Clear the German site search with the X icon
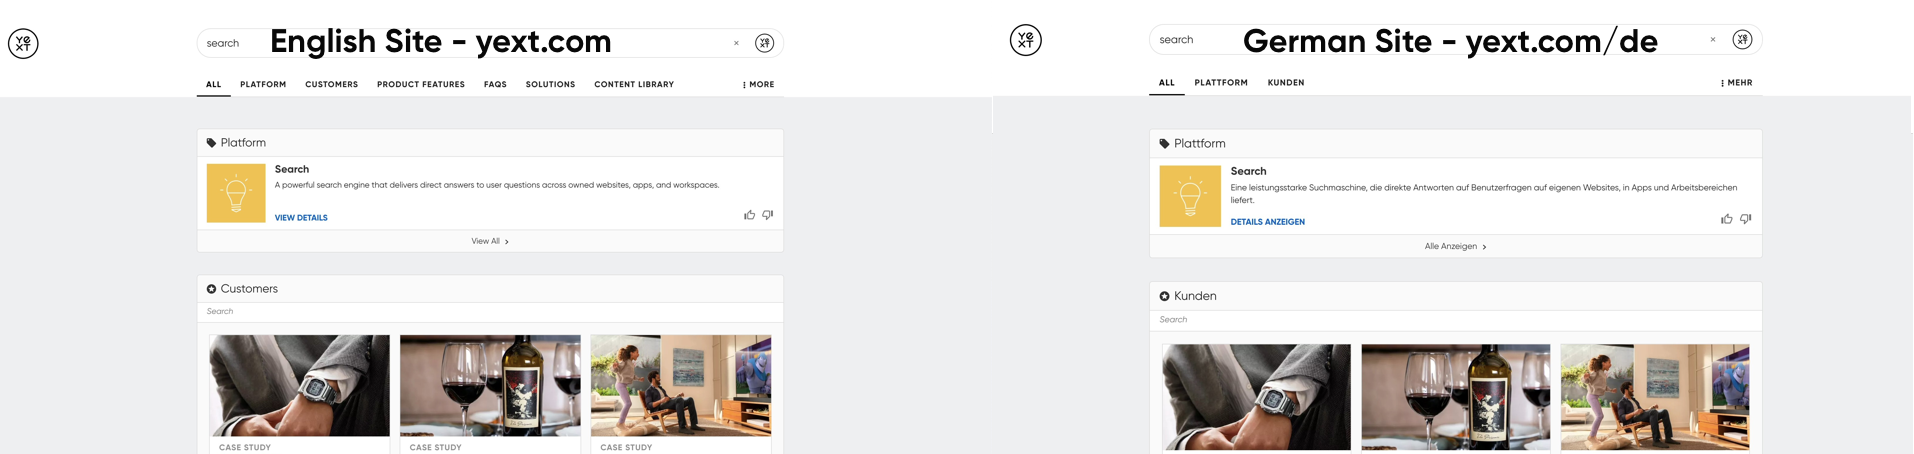1914x454 pixels. [x=1713, y=40]
